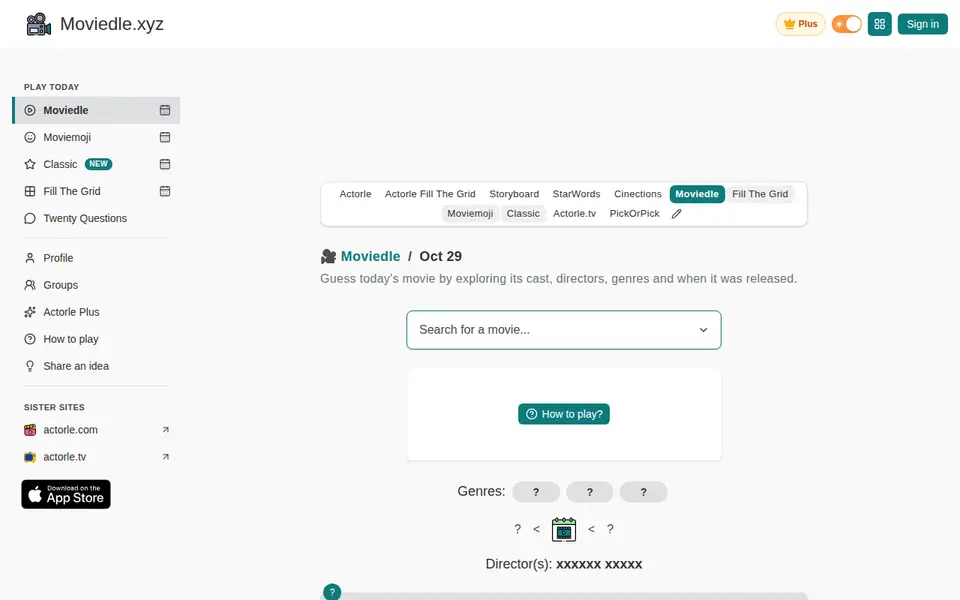Screen dimensions: 960x600
Task: Click the Oct 29 date text
Action: 441,257
